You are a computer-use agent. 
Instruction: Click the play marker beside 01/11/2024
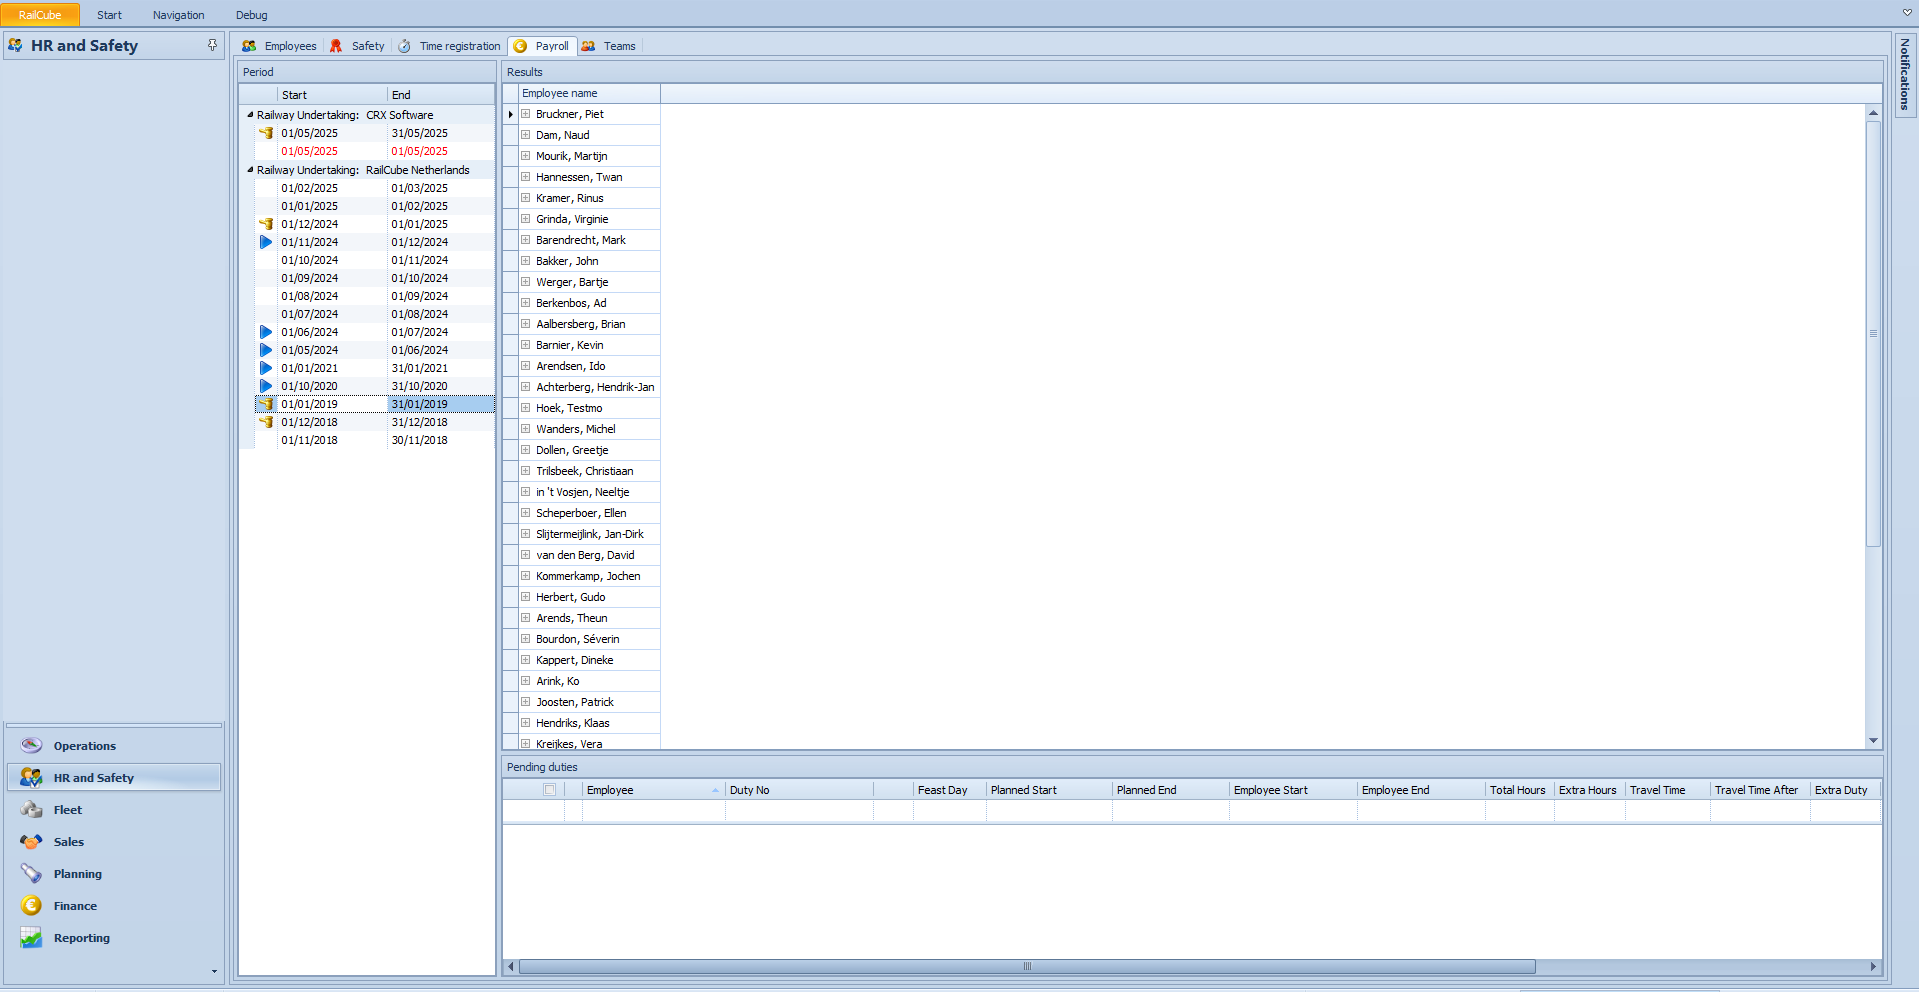pyautogui.click(x=266, y=242)
